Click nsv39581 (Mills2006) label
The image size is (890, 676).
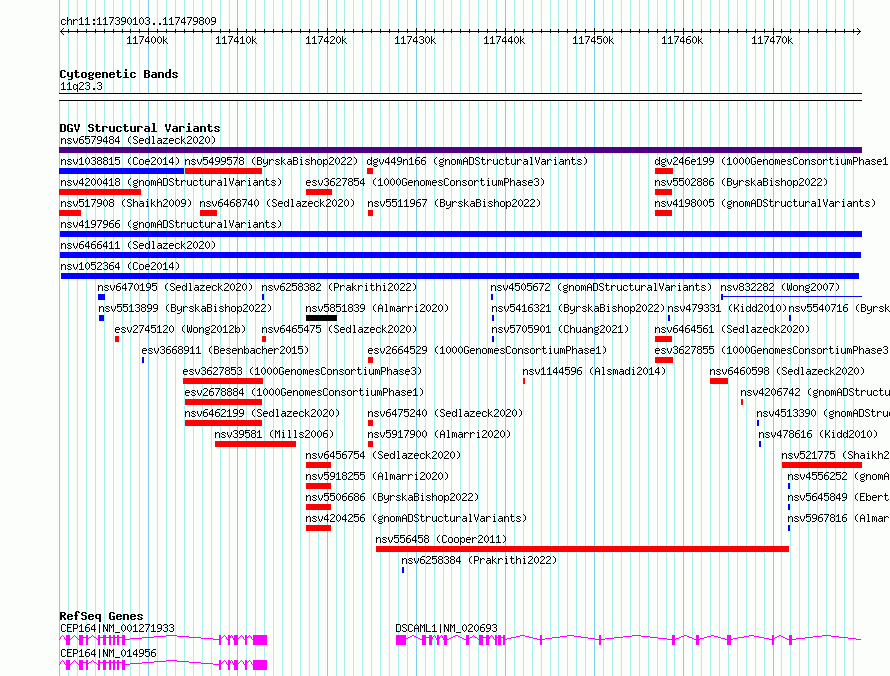click(x=275, y=434)
